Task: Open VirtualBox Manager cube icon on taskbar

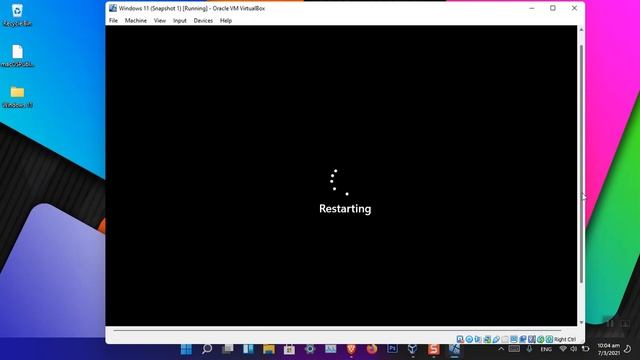Action: pos(413,349)
